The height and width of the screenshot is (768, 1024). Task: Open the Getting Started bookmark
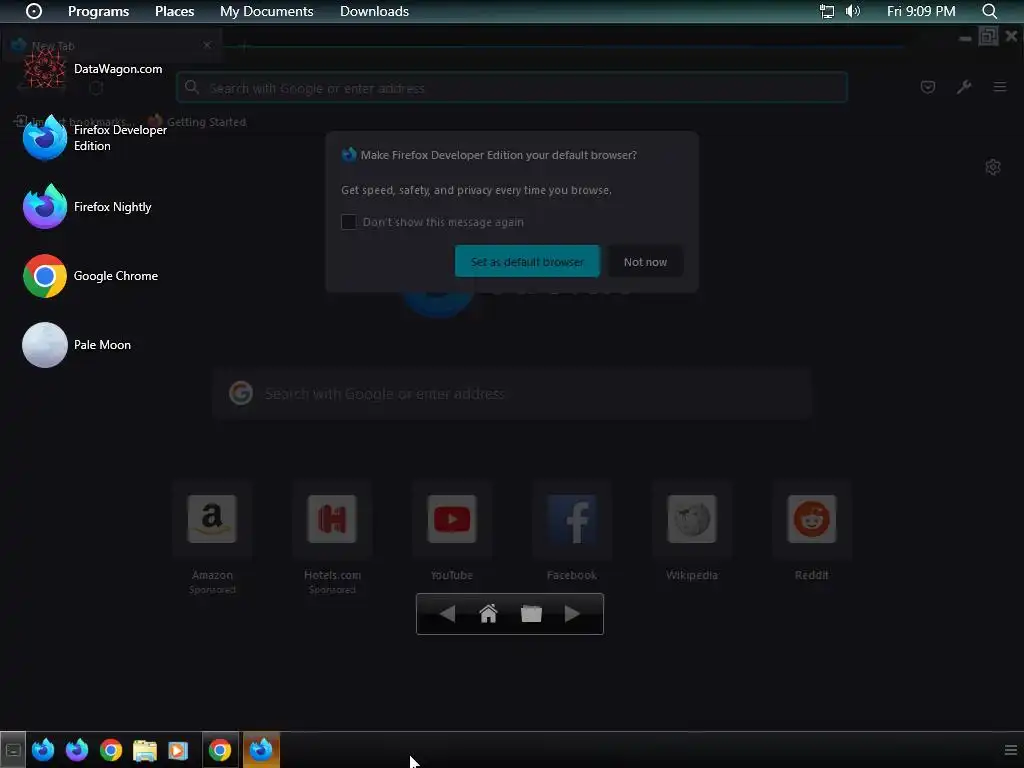(x=197, y=121)
